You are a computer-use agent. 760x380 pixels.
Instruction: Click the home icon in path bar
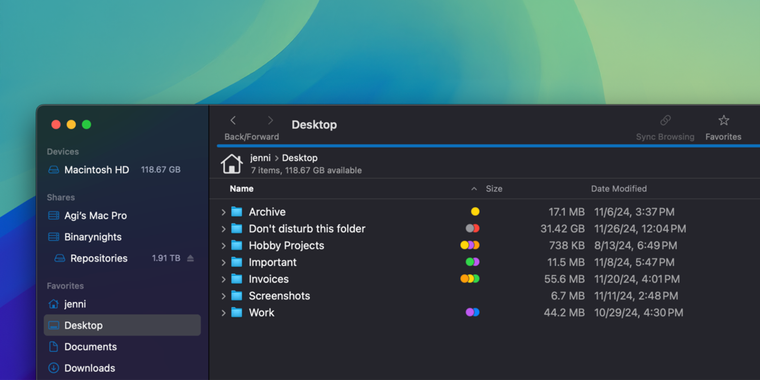point(232,164)
